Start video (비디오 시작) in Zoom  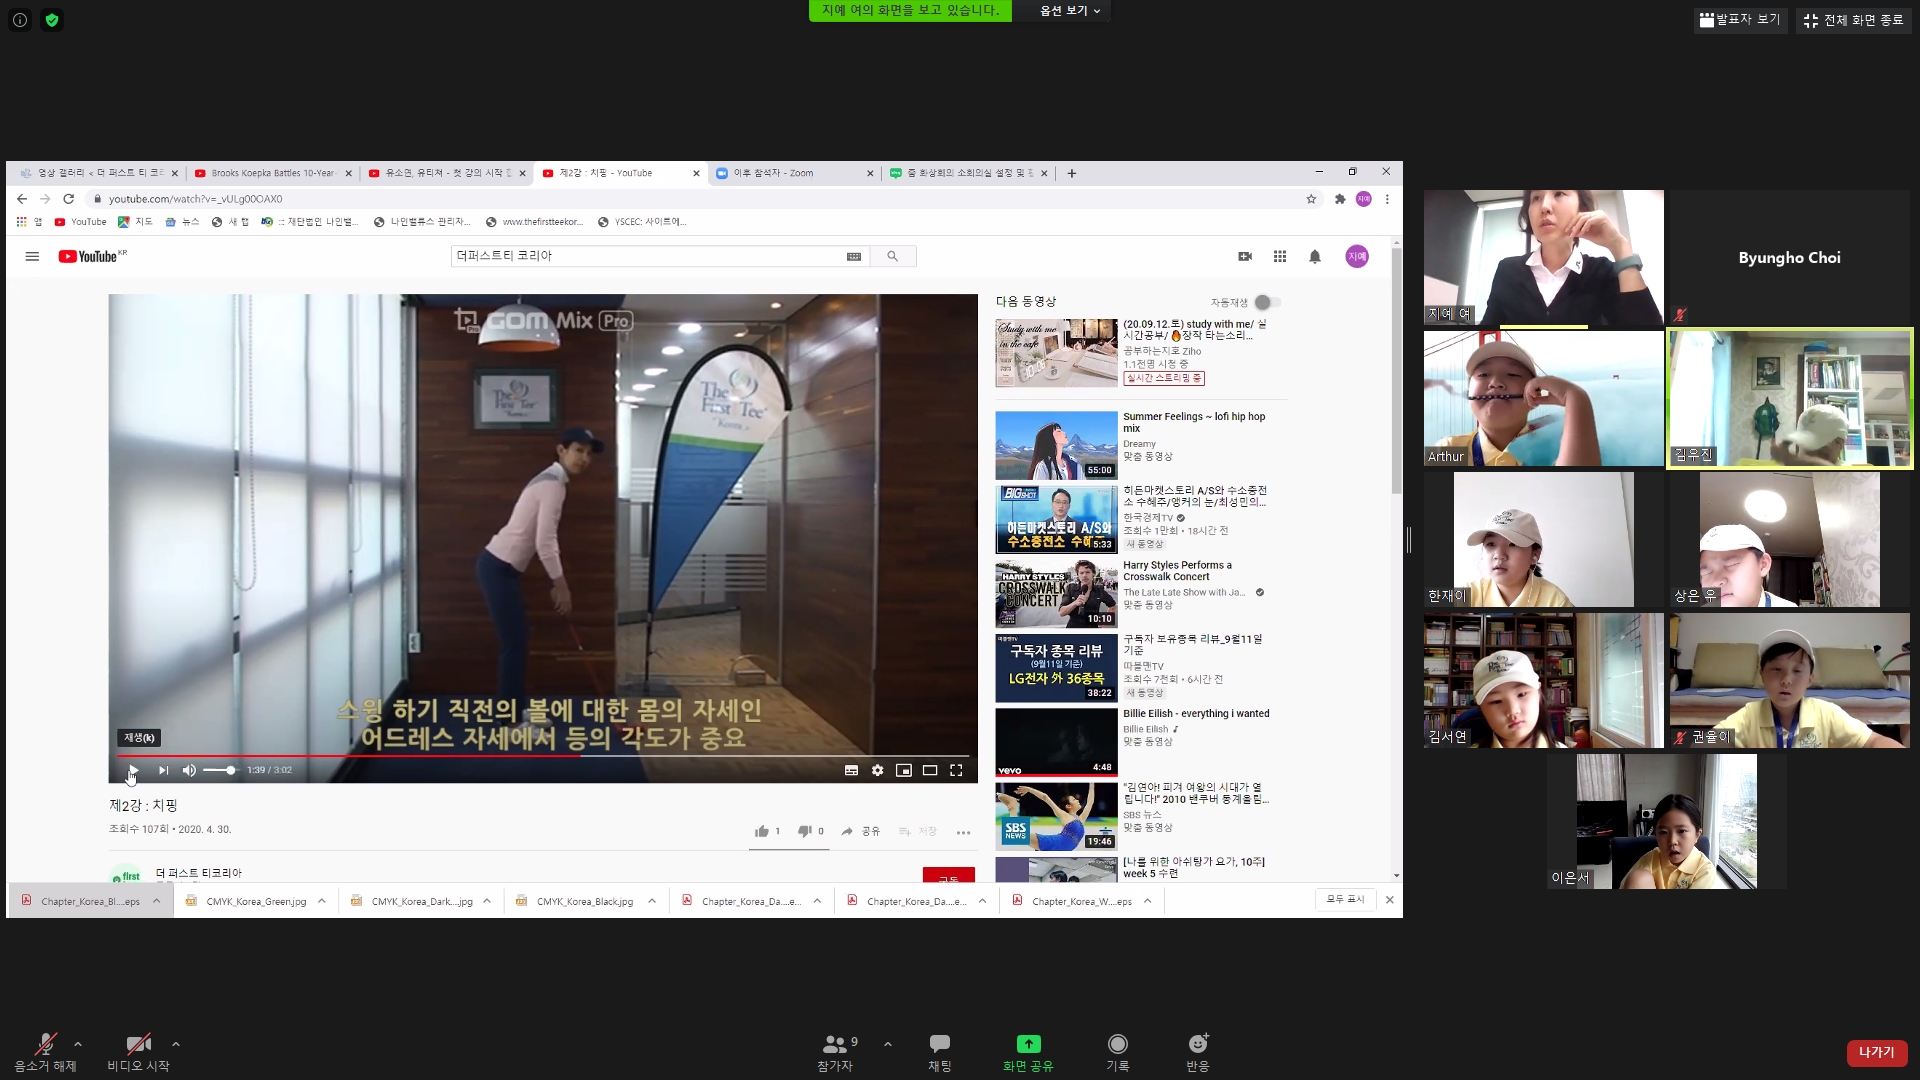[x=138, y=1045]
